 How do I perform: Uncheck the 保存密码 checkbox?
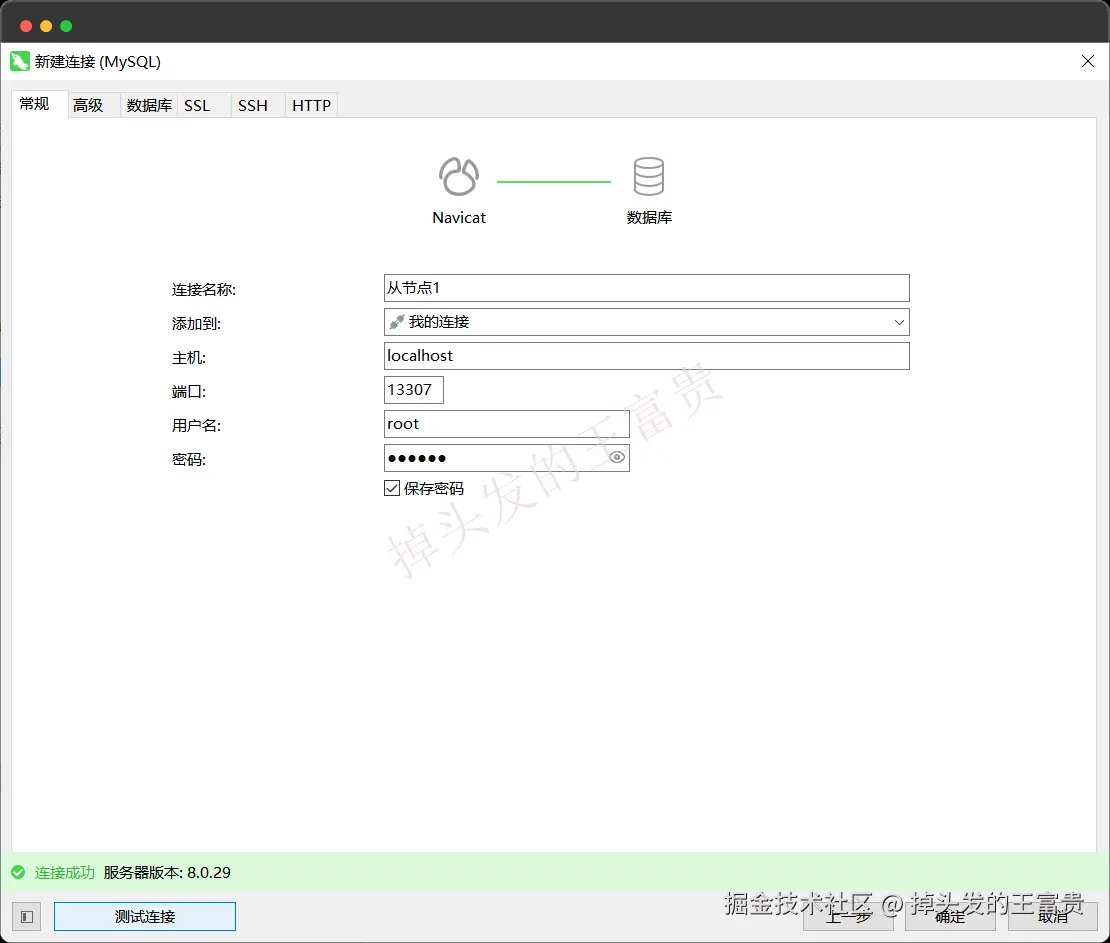391,488
